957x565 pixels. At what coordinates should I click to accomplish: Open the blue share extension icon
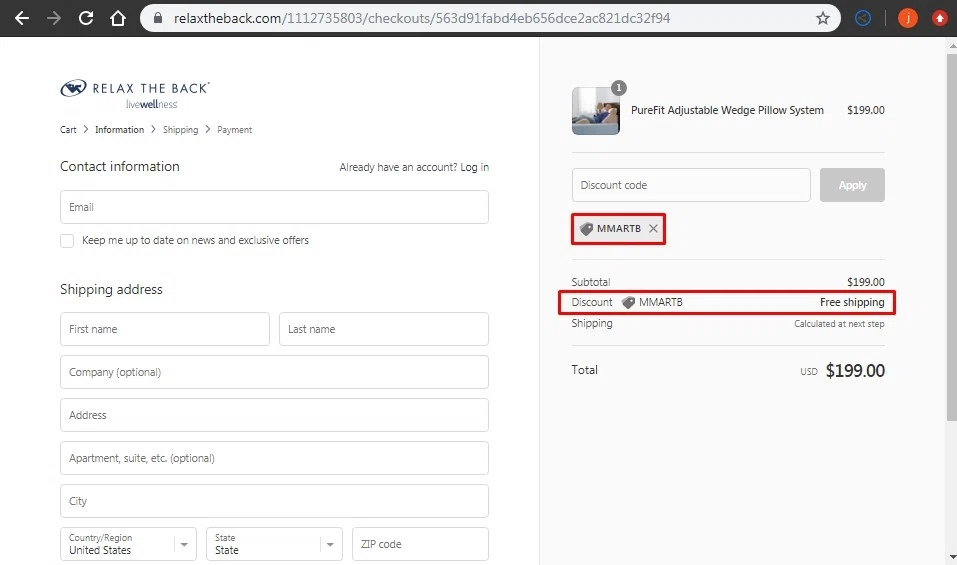click(862, 18)
